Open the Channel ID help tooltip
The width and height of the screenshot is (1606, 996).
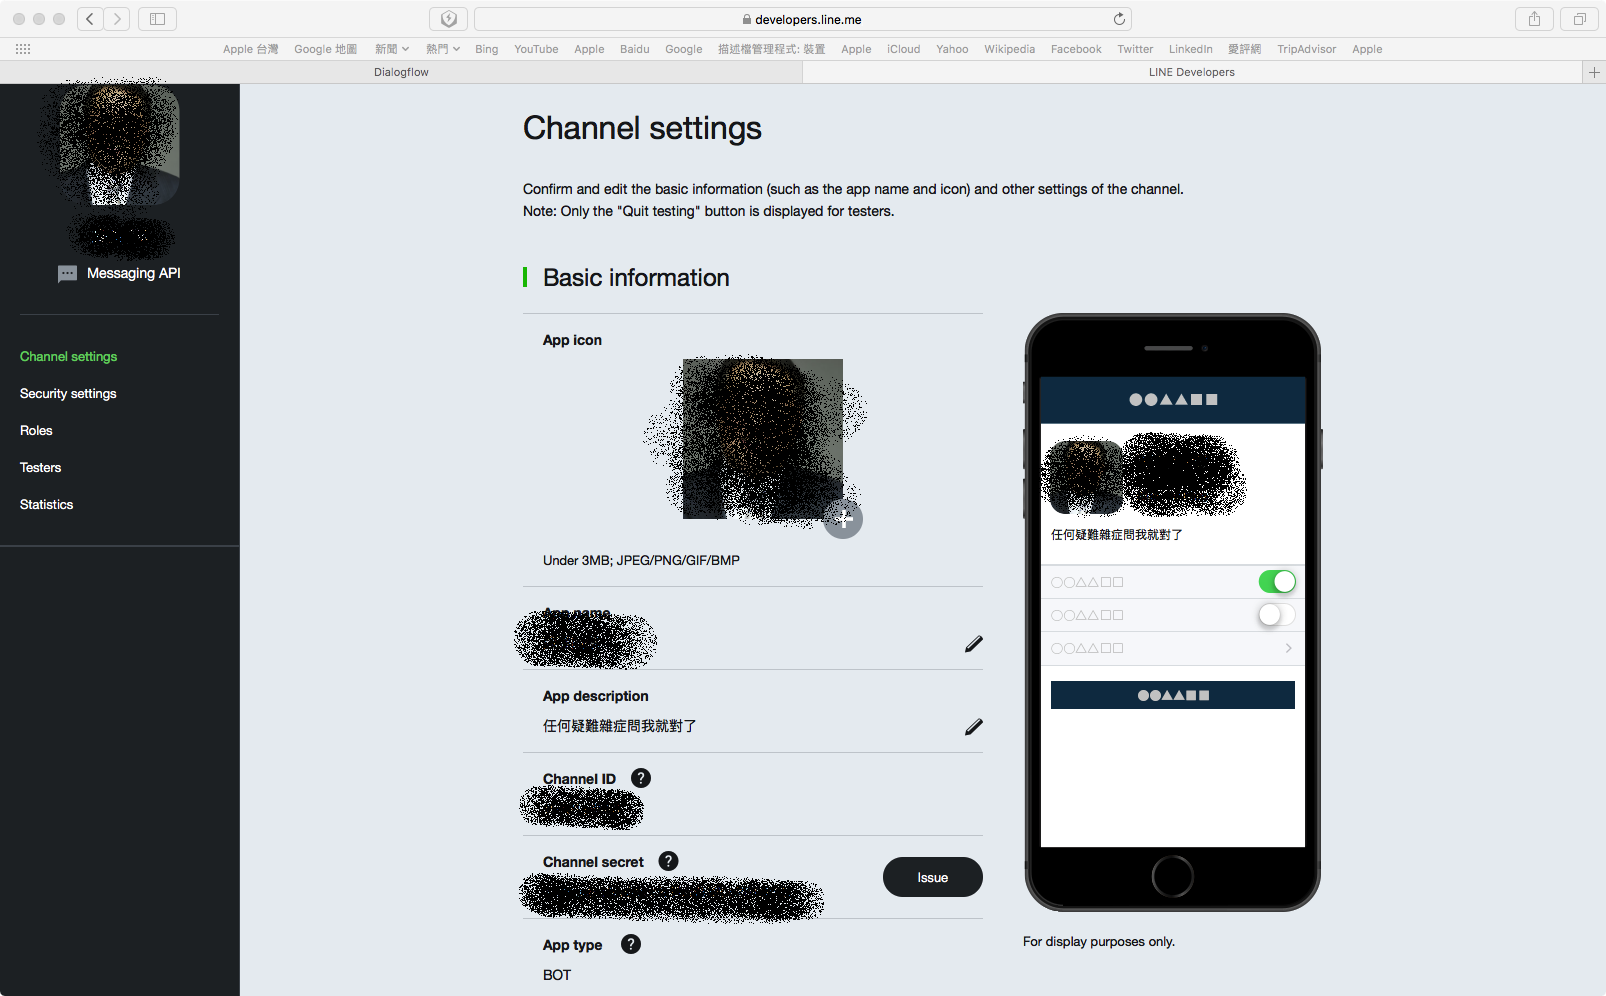[640, 777]
